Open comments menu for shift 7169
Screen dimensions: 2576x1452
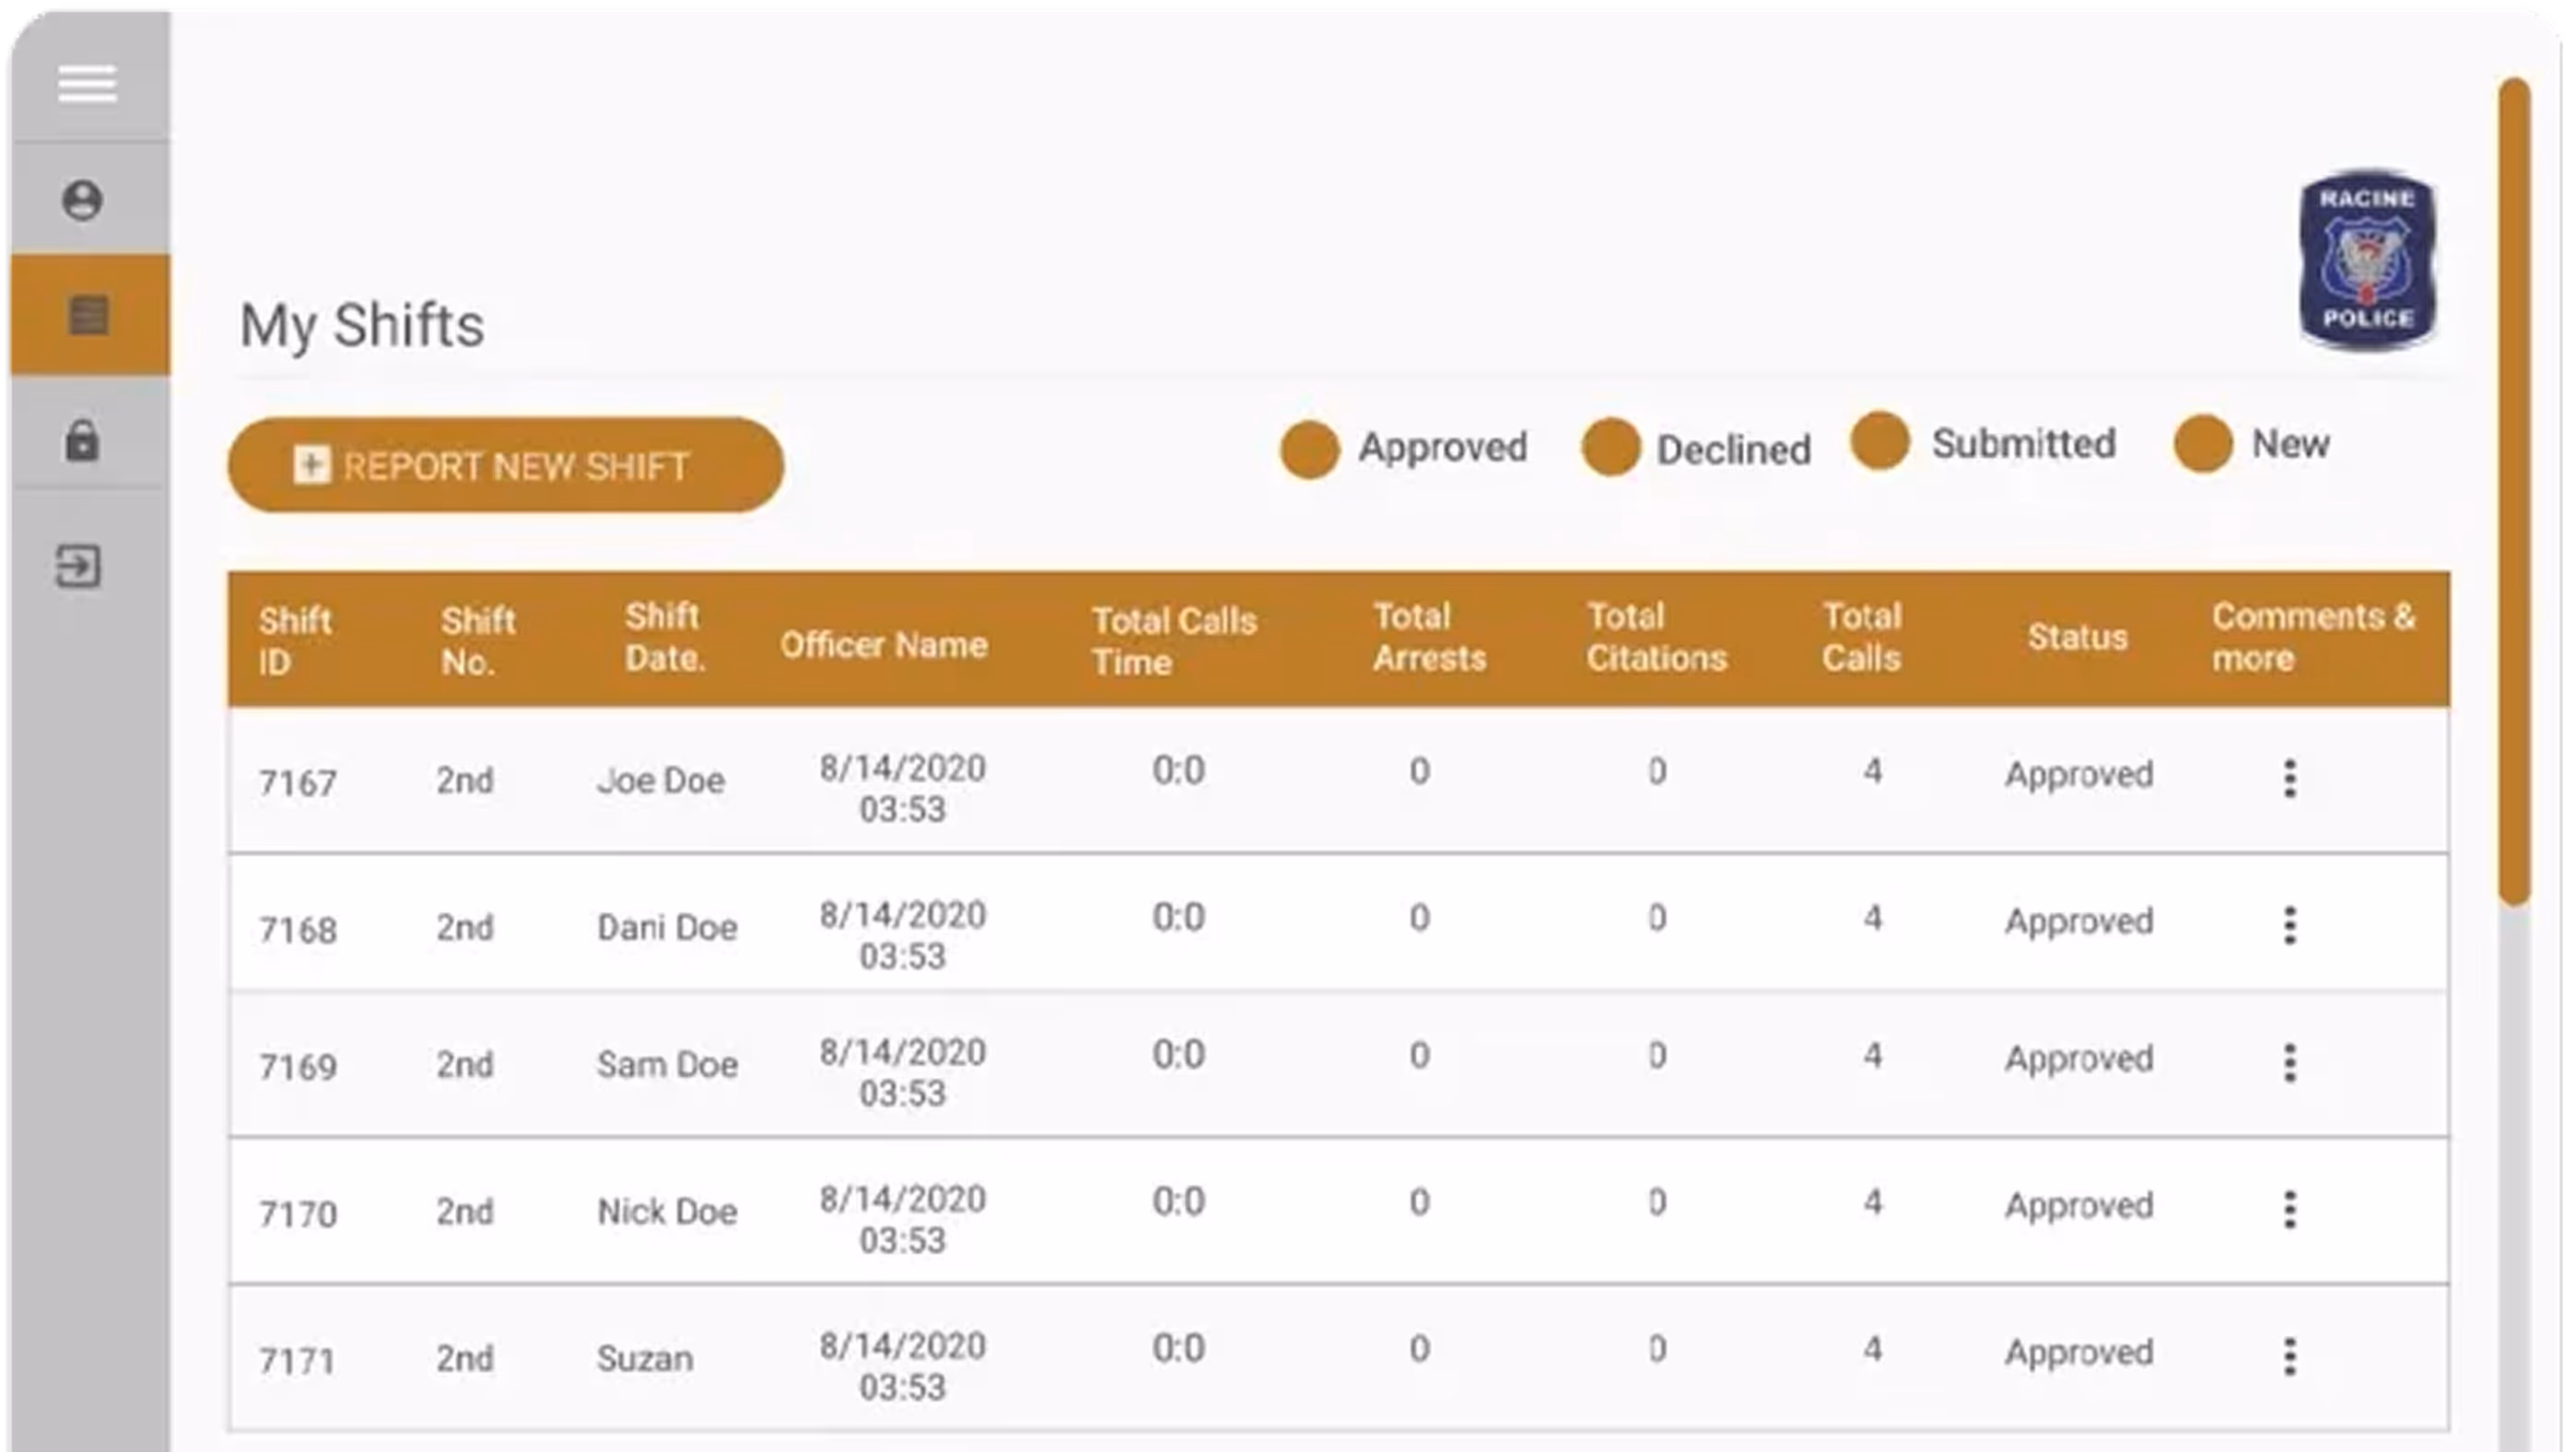click(2292, 1063)
